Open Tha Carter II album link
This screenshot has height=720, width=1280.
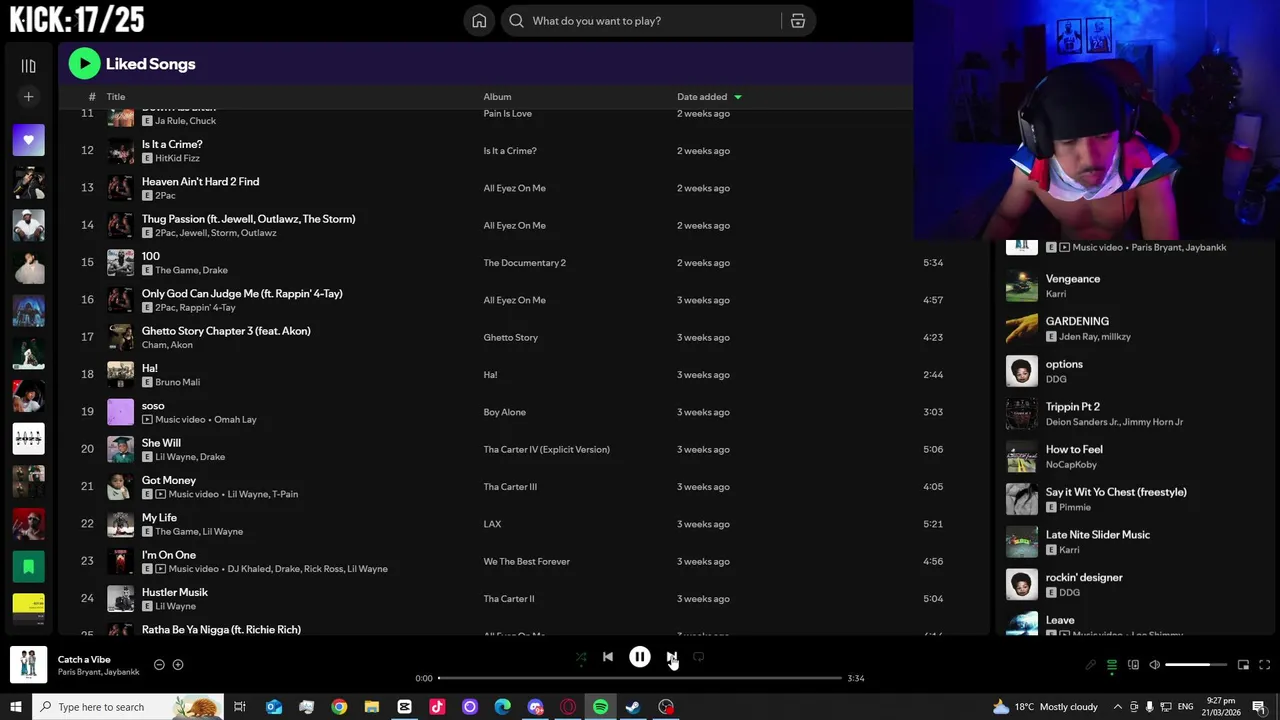click(x=509, y=599)
